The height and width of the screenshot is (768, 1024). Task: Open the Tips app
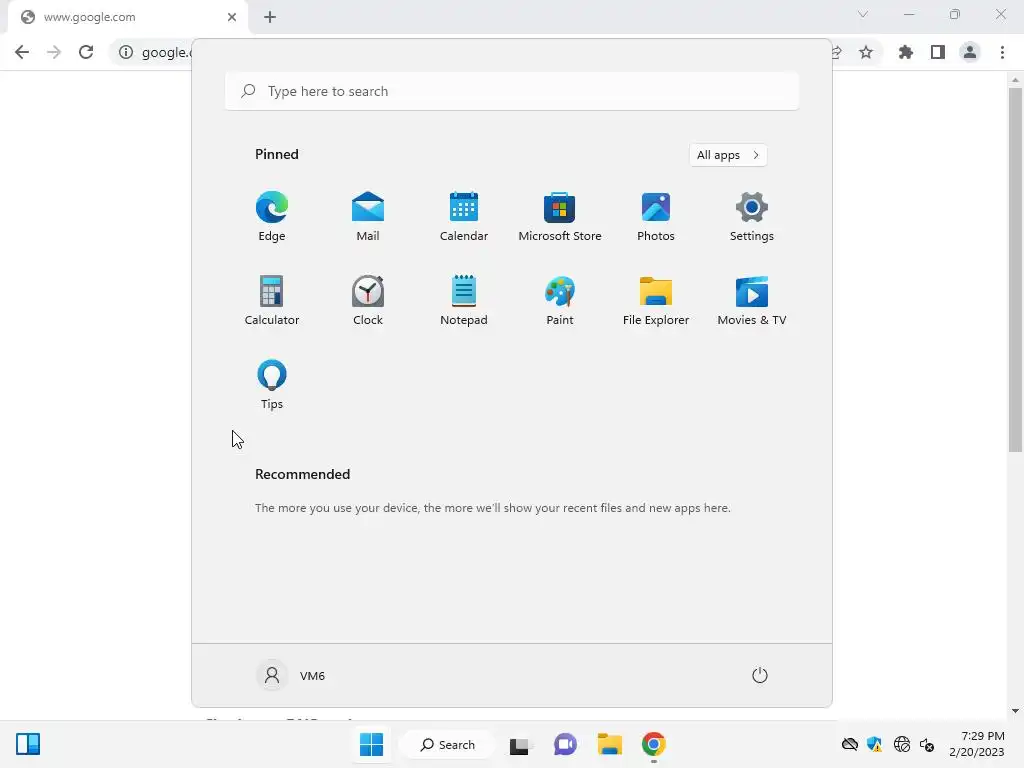(x=272, y=385)
